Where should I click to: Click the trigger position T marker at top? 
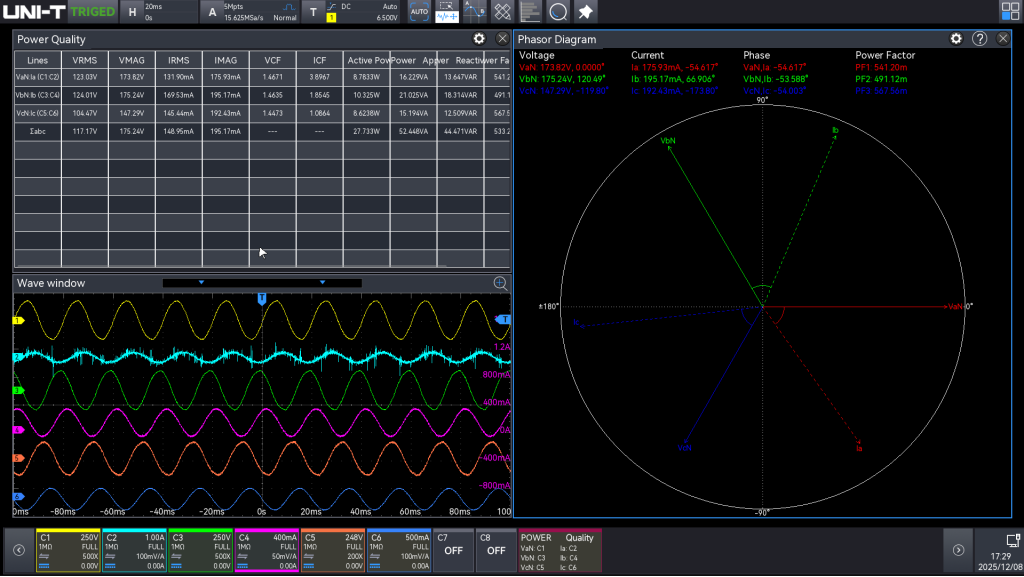point(262,298)
